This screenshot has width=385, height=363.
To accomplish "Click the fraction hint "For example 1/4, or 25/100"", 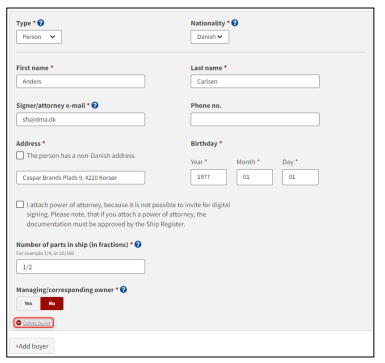I will coord(45,253).
